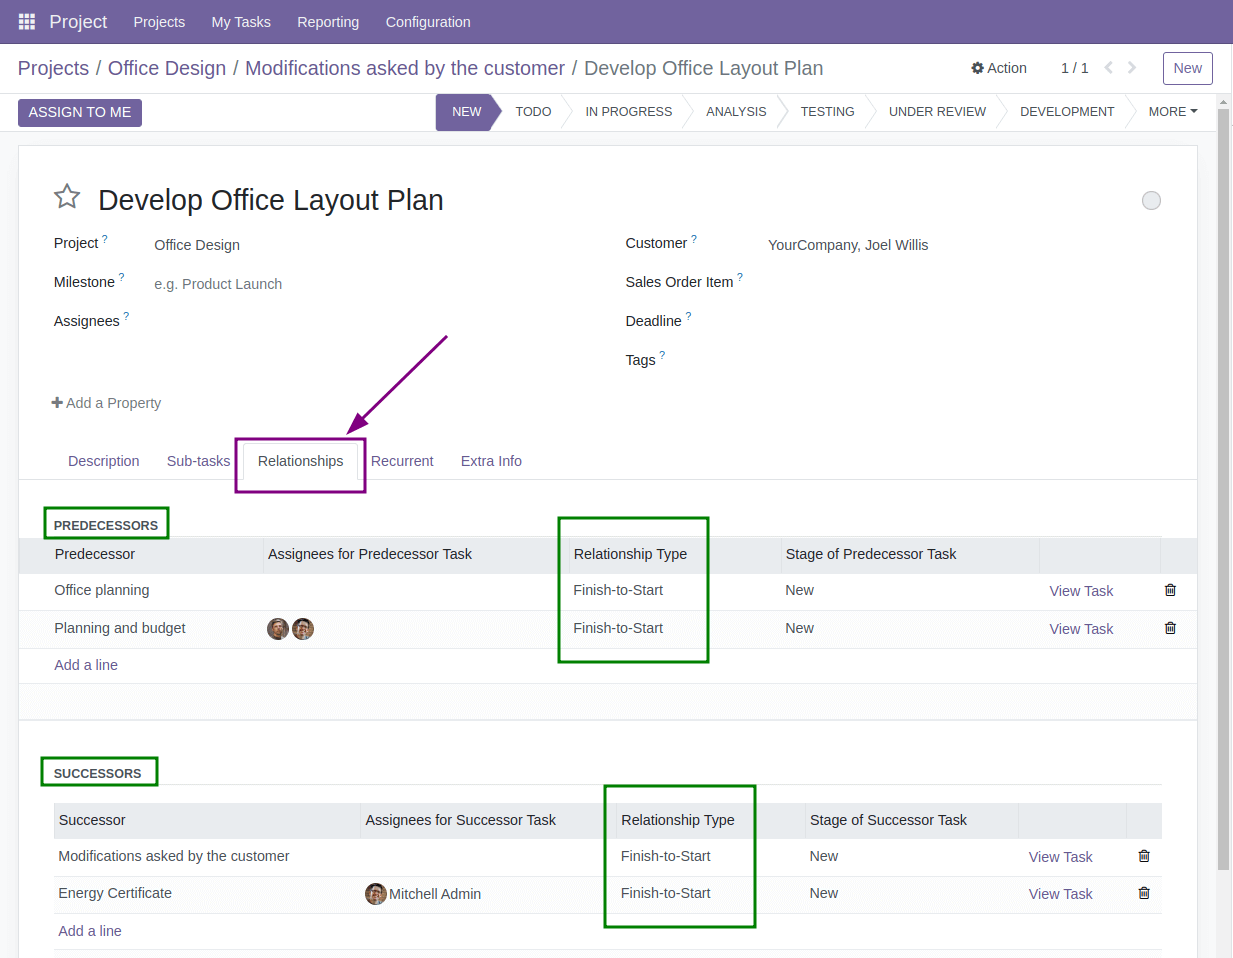Click the plus icon on Add a Property
Image resolution: width=1233 pixels, height=958 pixels.
(56, 403)
